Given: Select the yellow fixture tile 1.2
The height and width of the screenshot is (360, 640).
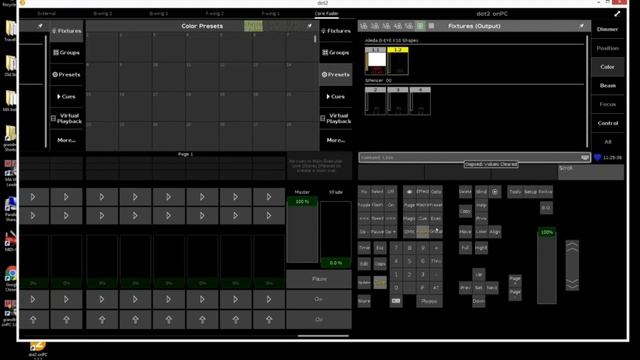Looking at the screenshot, I should [398, 61].
